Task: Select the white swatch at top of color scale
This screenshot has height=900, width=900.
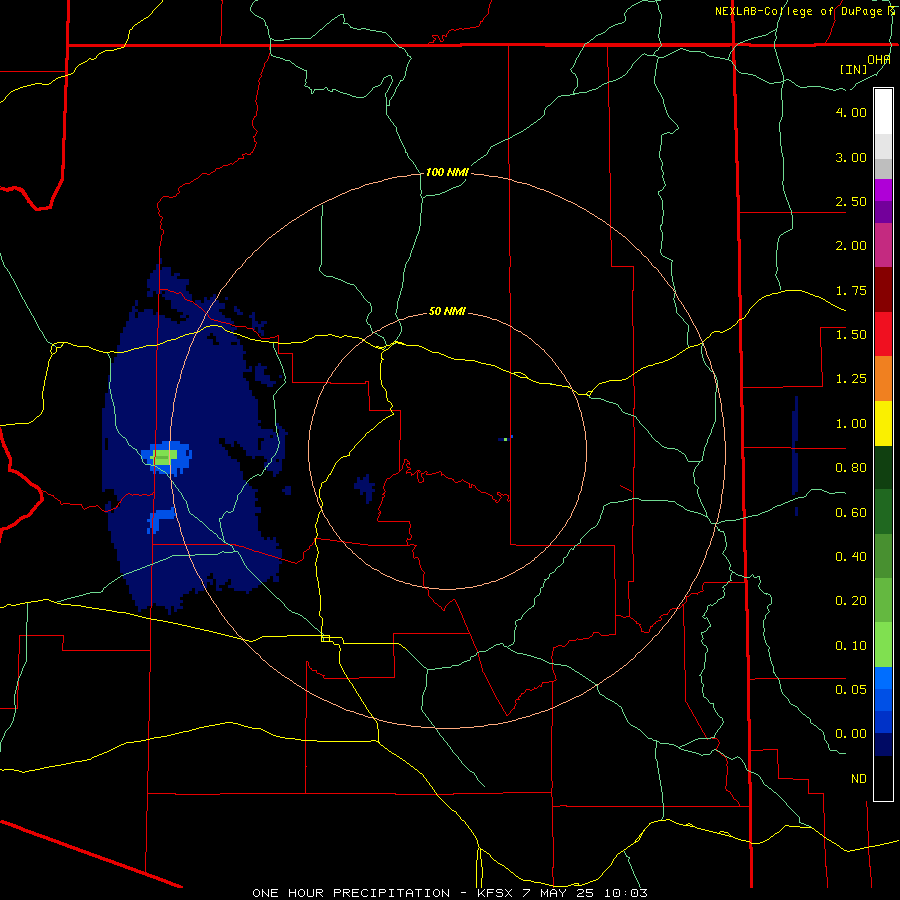Action: click(x=883, y=112)
